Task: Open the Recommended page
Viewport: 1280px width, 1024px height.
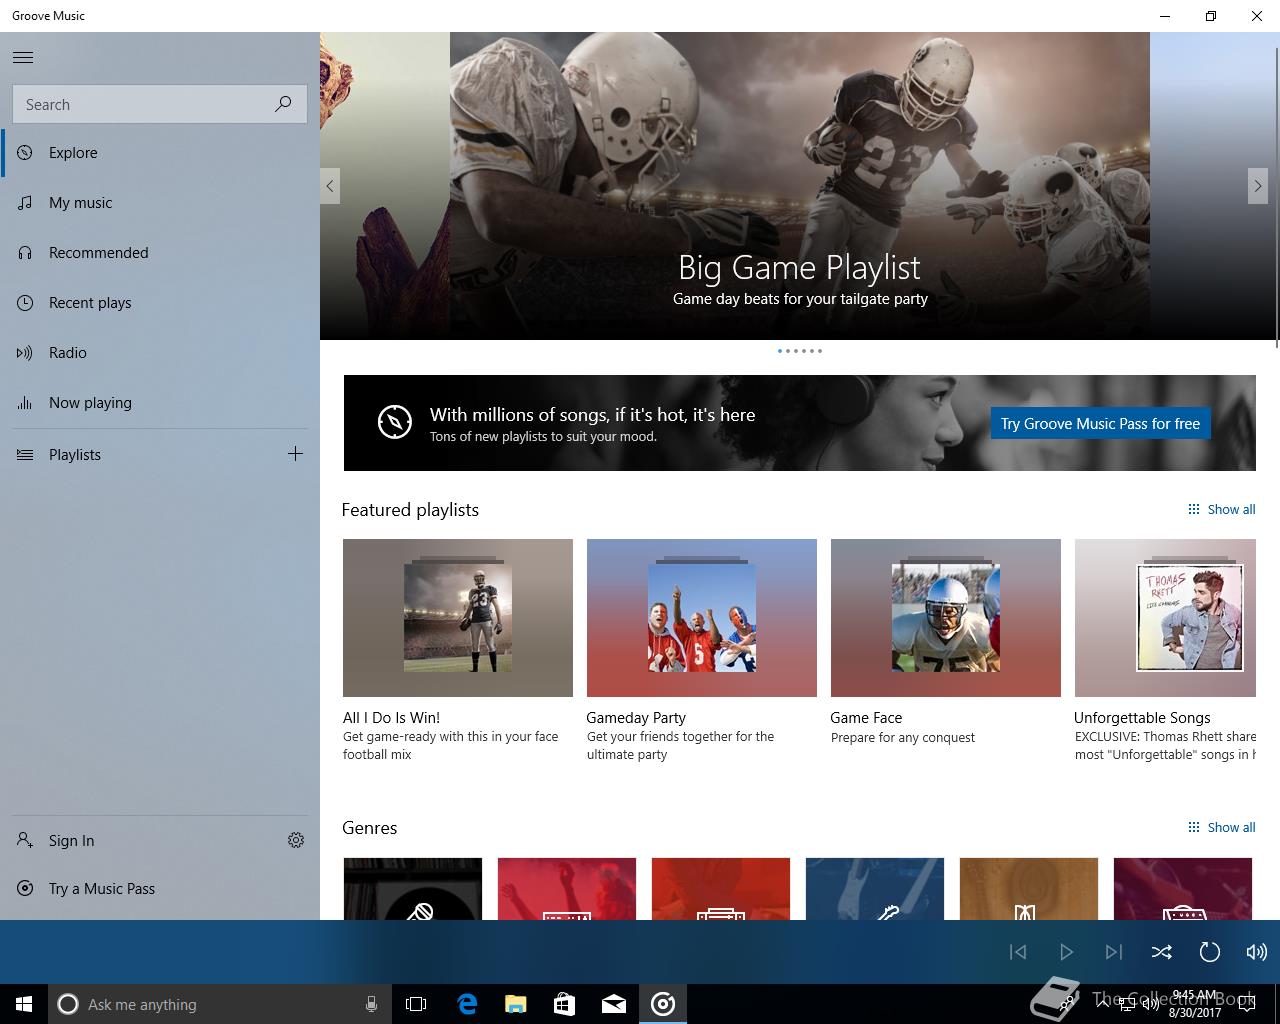Action: point(160,253)
